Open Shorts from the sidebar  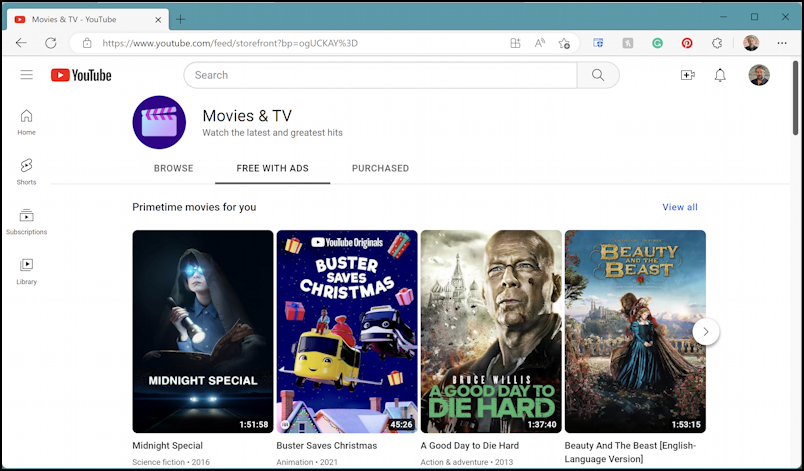[x=26, y=172]
